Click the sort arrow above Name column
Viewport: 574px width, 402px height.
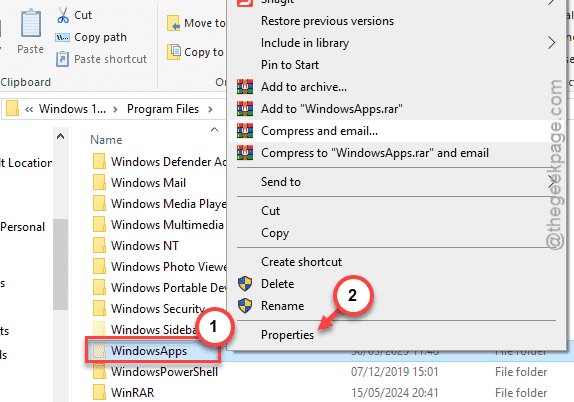(x=215, y=129)
